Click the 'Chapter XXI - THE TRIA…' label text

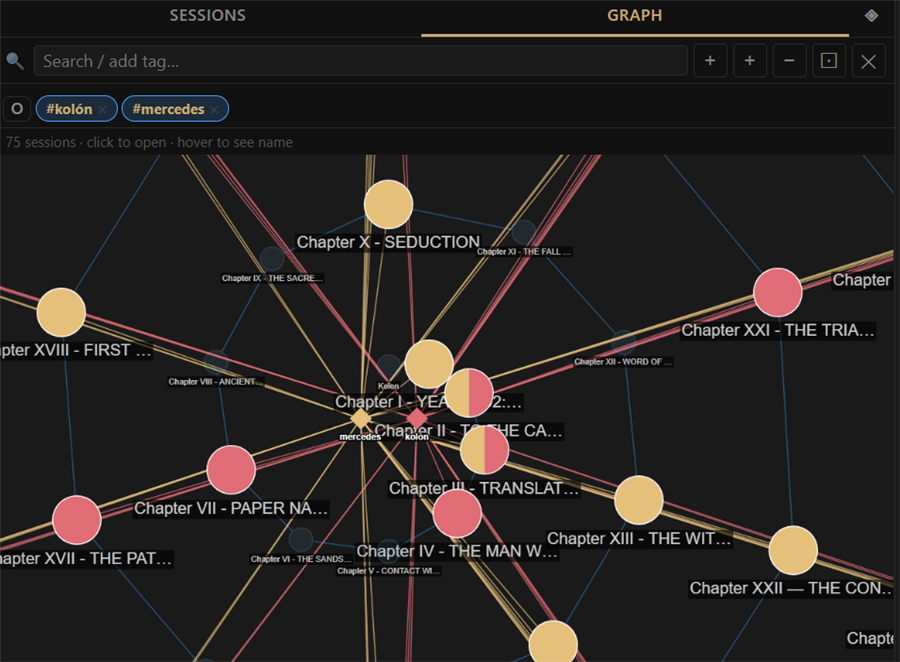778,330
